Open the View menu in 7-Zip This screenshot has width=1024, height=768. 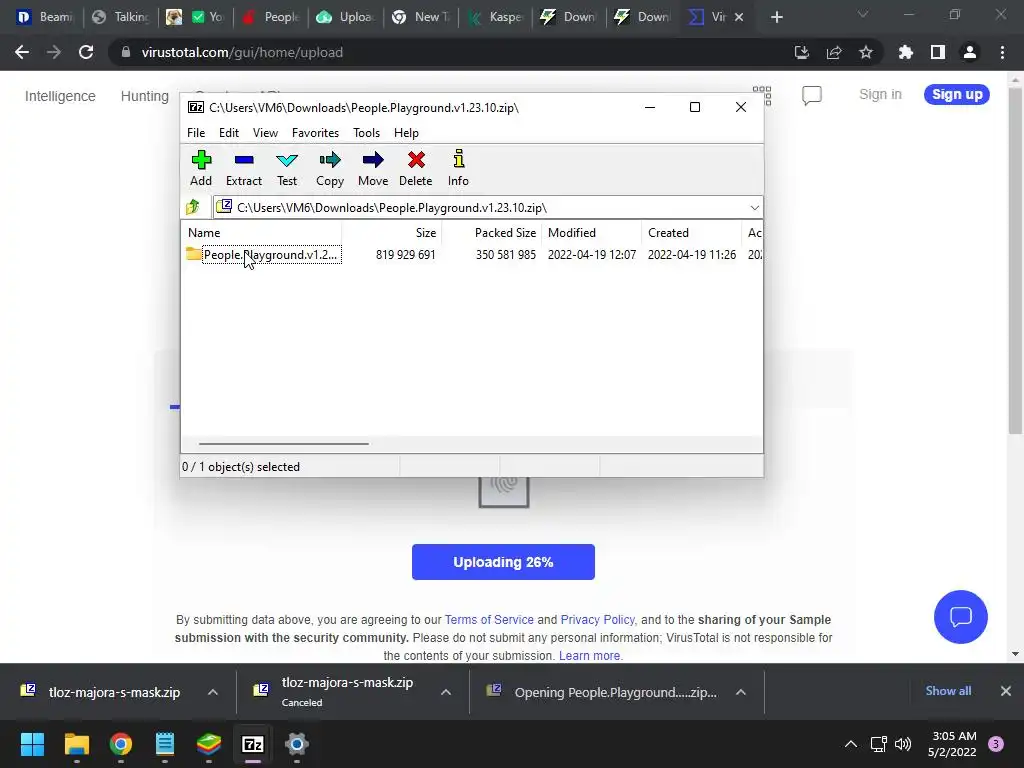265,133
